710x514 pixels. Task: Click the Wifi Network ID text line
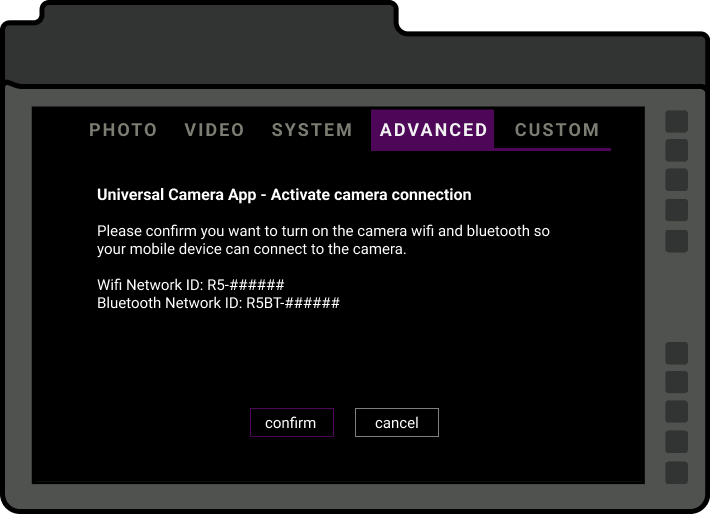pos(191,285)
